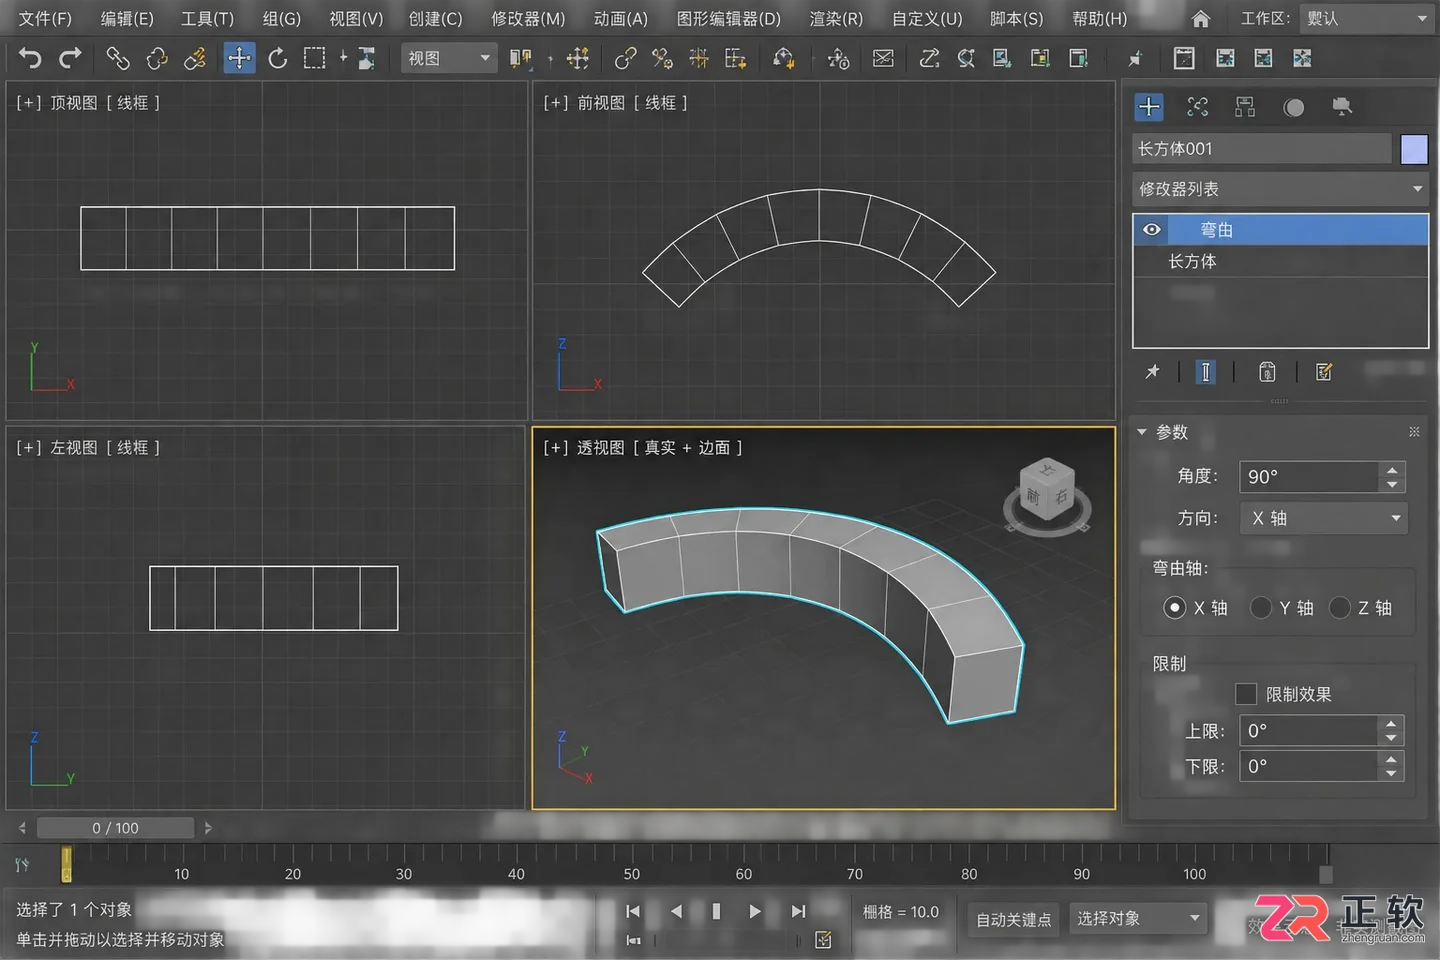The height and width of the screenshot is (960, 1440).
Task: Click the 0 / 100 time slider
Action: [115, 828]
